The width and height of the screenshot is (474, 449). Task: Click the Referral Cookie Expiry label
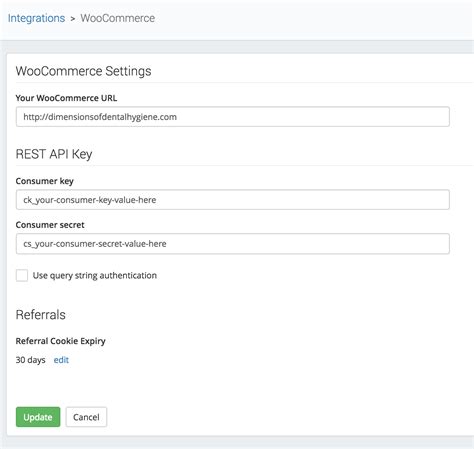click(x=61, y=341)
